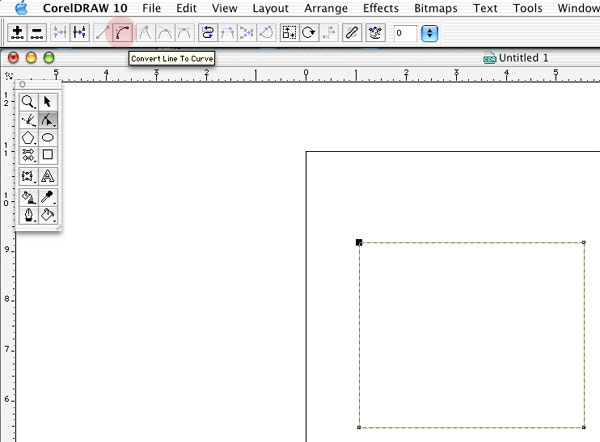600x442 pixels.
Task: Open the Layout menu
Action: [x=271, y=8]
